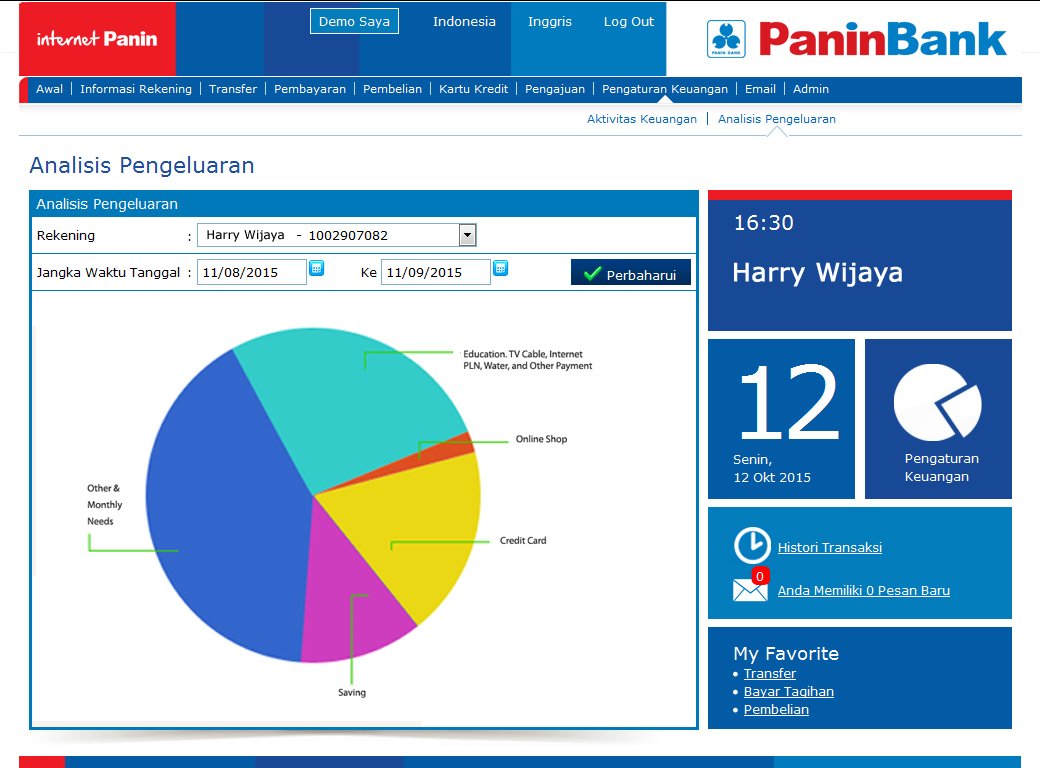Image resolution: width=1040 pixels, height=768 pixels.
Task: Click the orange Online Shop pie slice
Action: point(446,452)
